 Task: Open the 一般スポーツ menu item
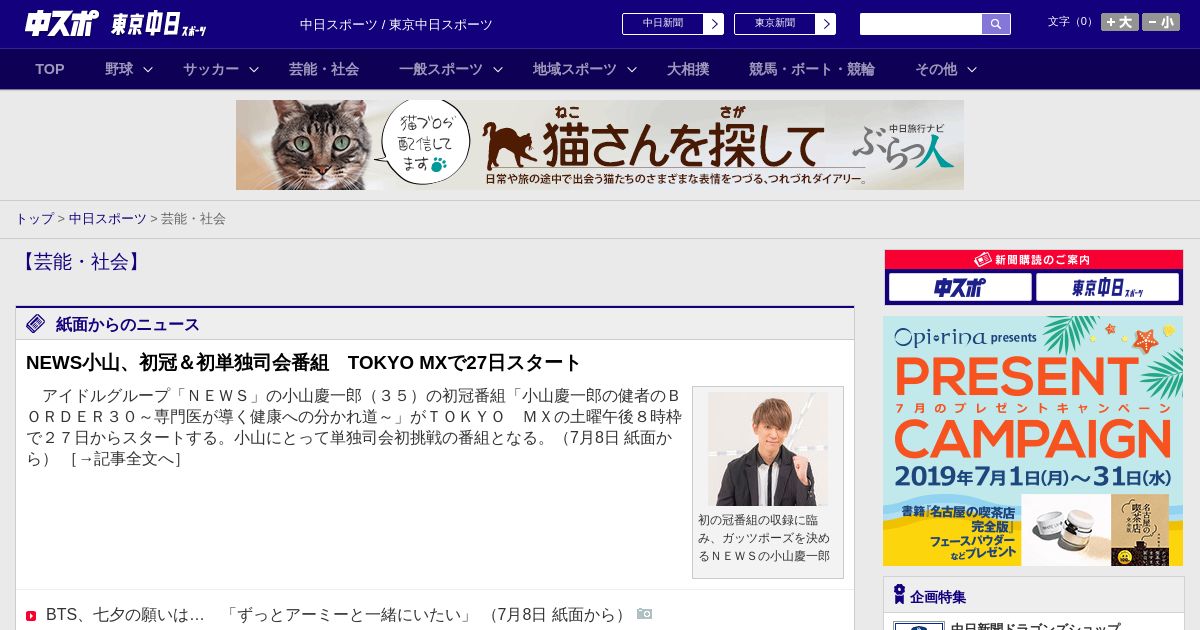click(x=441, y=69)
